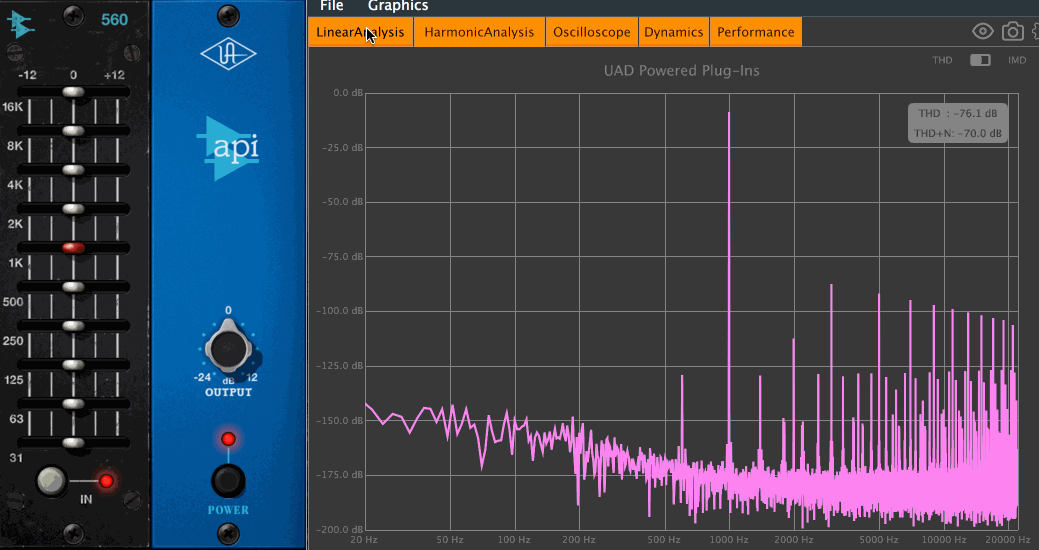Screen dimensions: 1039x550
Task: Click the top screw on 560 panel
Action: [x=74, y=14]
